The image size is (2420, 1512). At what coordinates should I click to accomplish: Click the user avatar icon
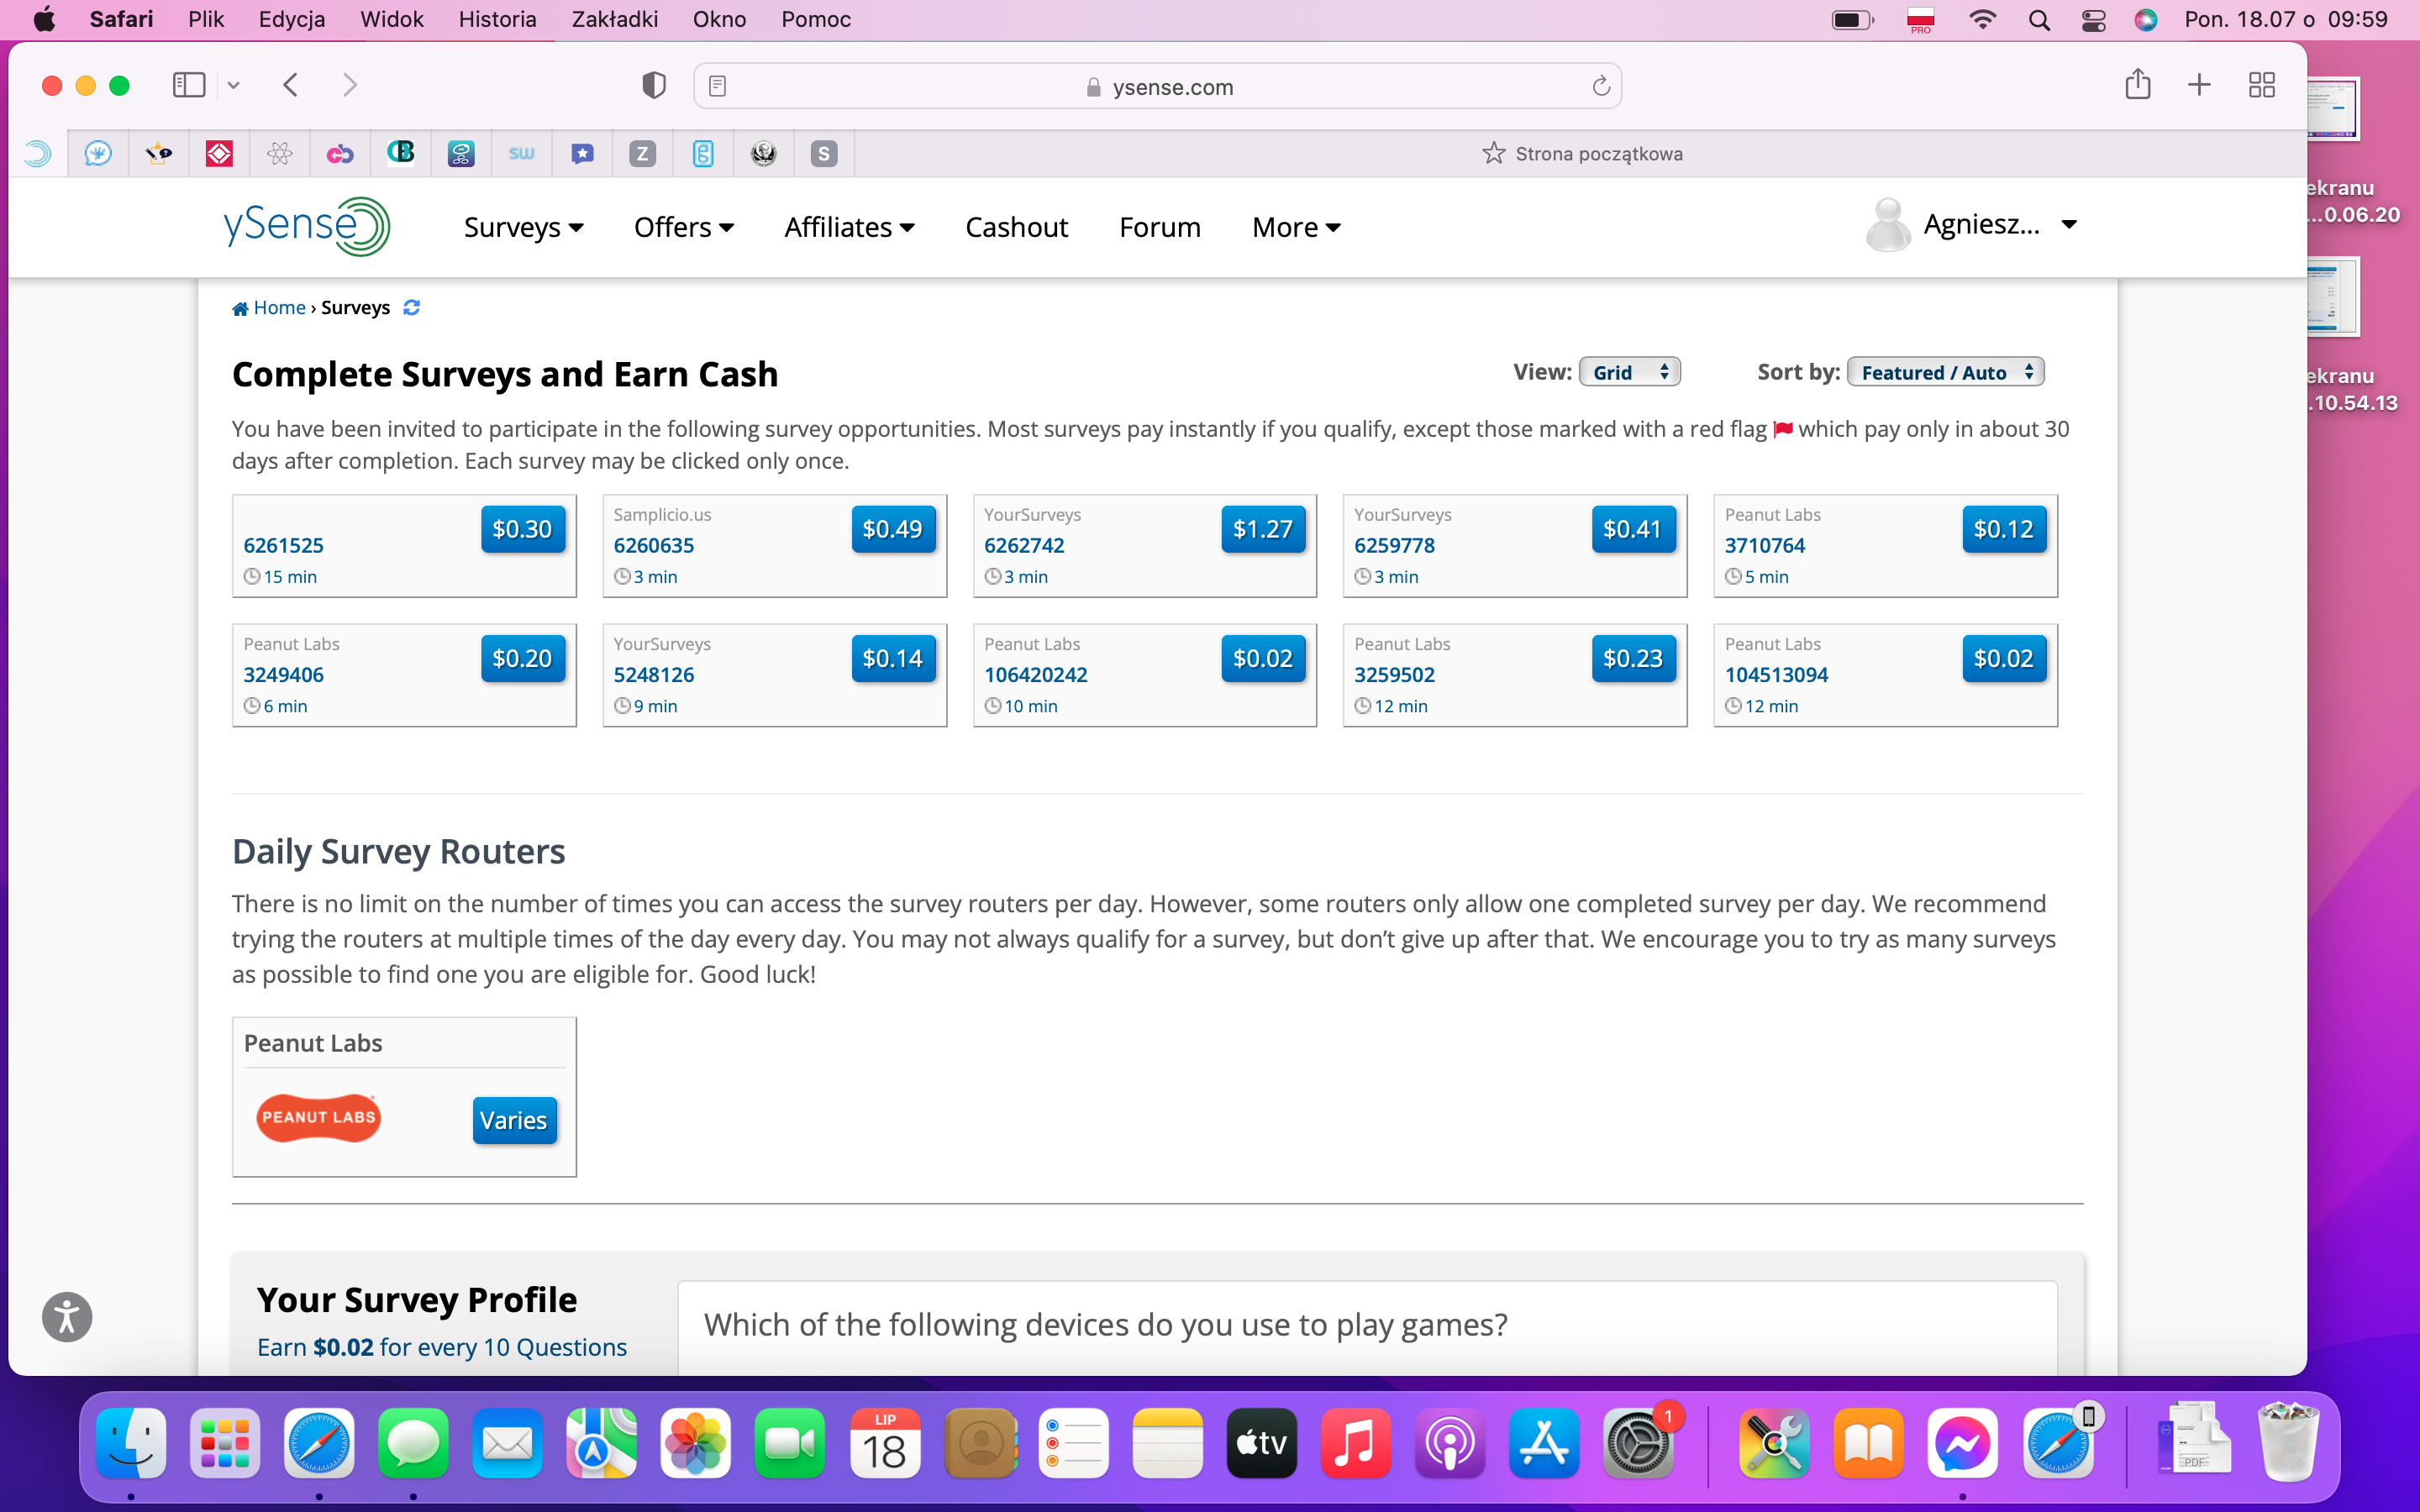point(1888,225)
